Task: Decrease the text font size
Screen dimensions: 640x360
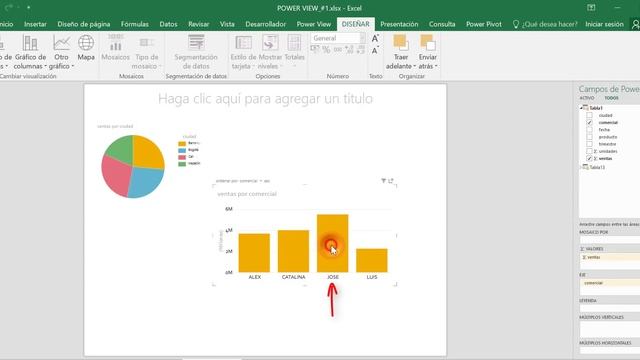Action: pyautogui.click(x=375, y=51)
